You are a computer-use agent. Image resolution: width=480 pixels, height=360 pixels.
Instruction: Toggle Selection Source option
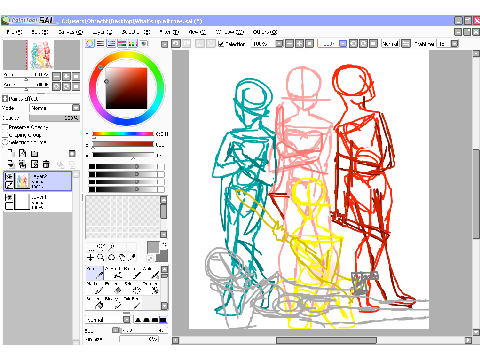click(x=5, y=142)
